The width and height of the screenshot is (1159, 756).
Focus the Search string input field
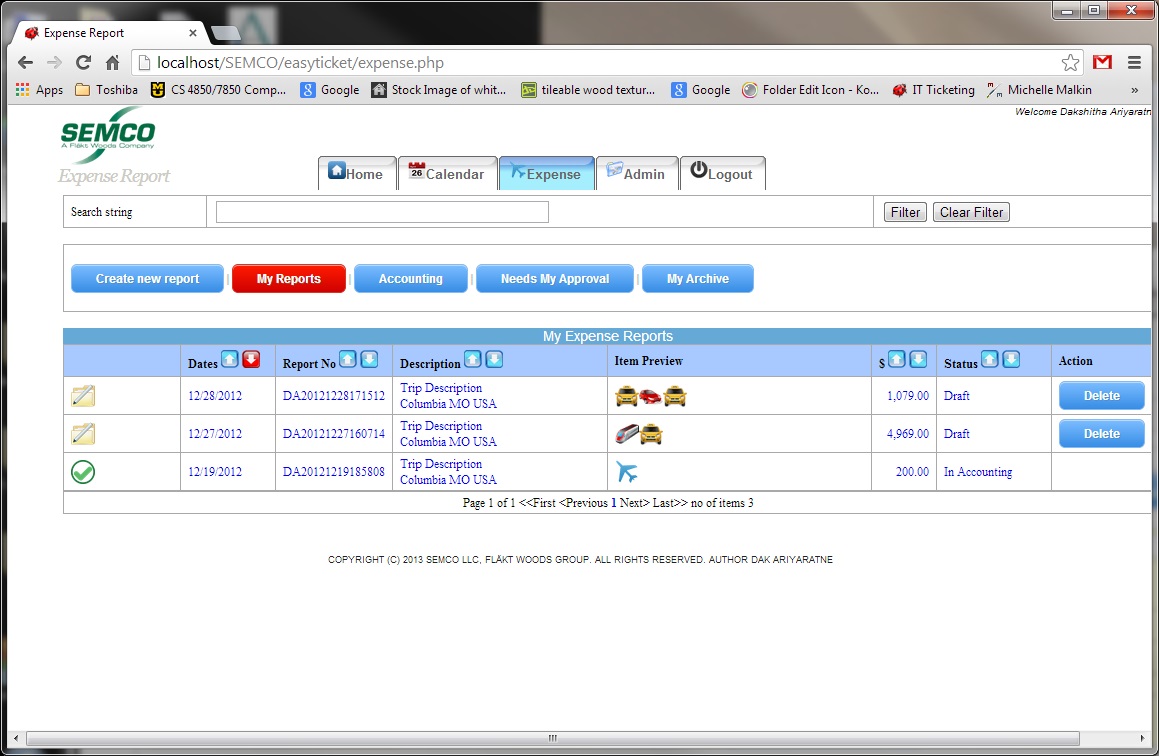(382, 212)
